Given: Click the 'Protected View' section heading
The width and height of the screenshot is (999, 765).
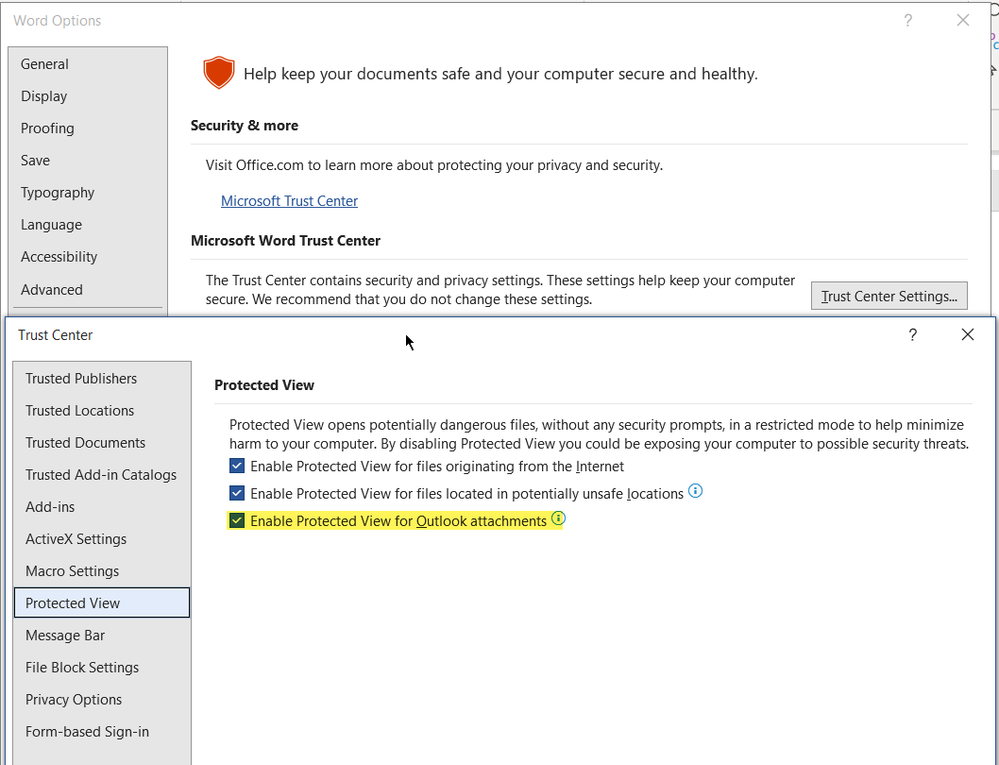Looking at the screenshot, I should [264, 385].
